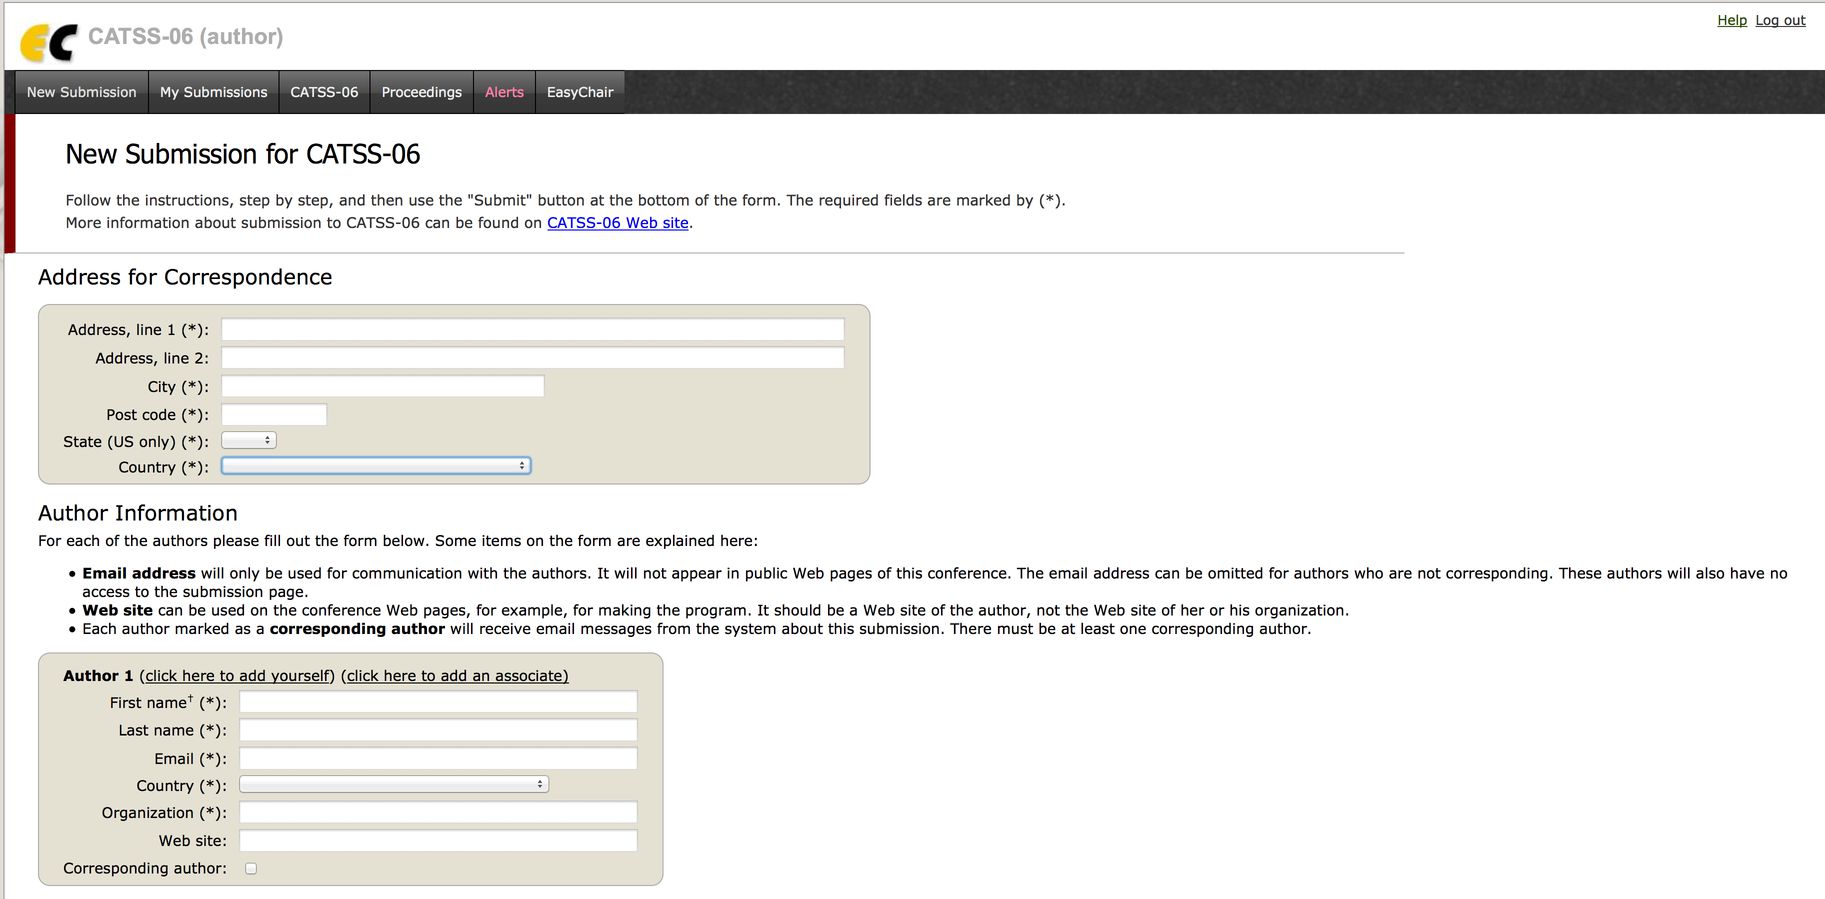Screen dimensions: 1825x899
Task: Tick the Corresponding author checkbox
Action: click(x=251, y=868)
